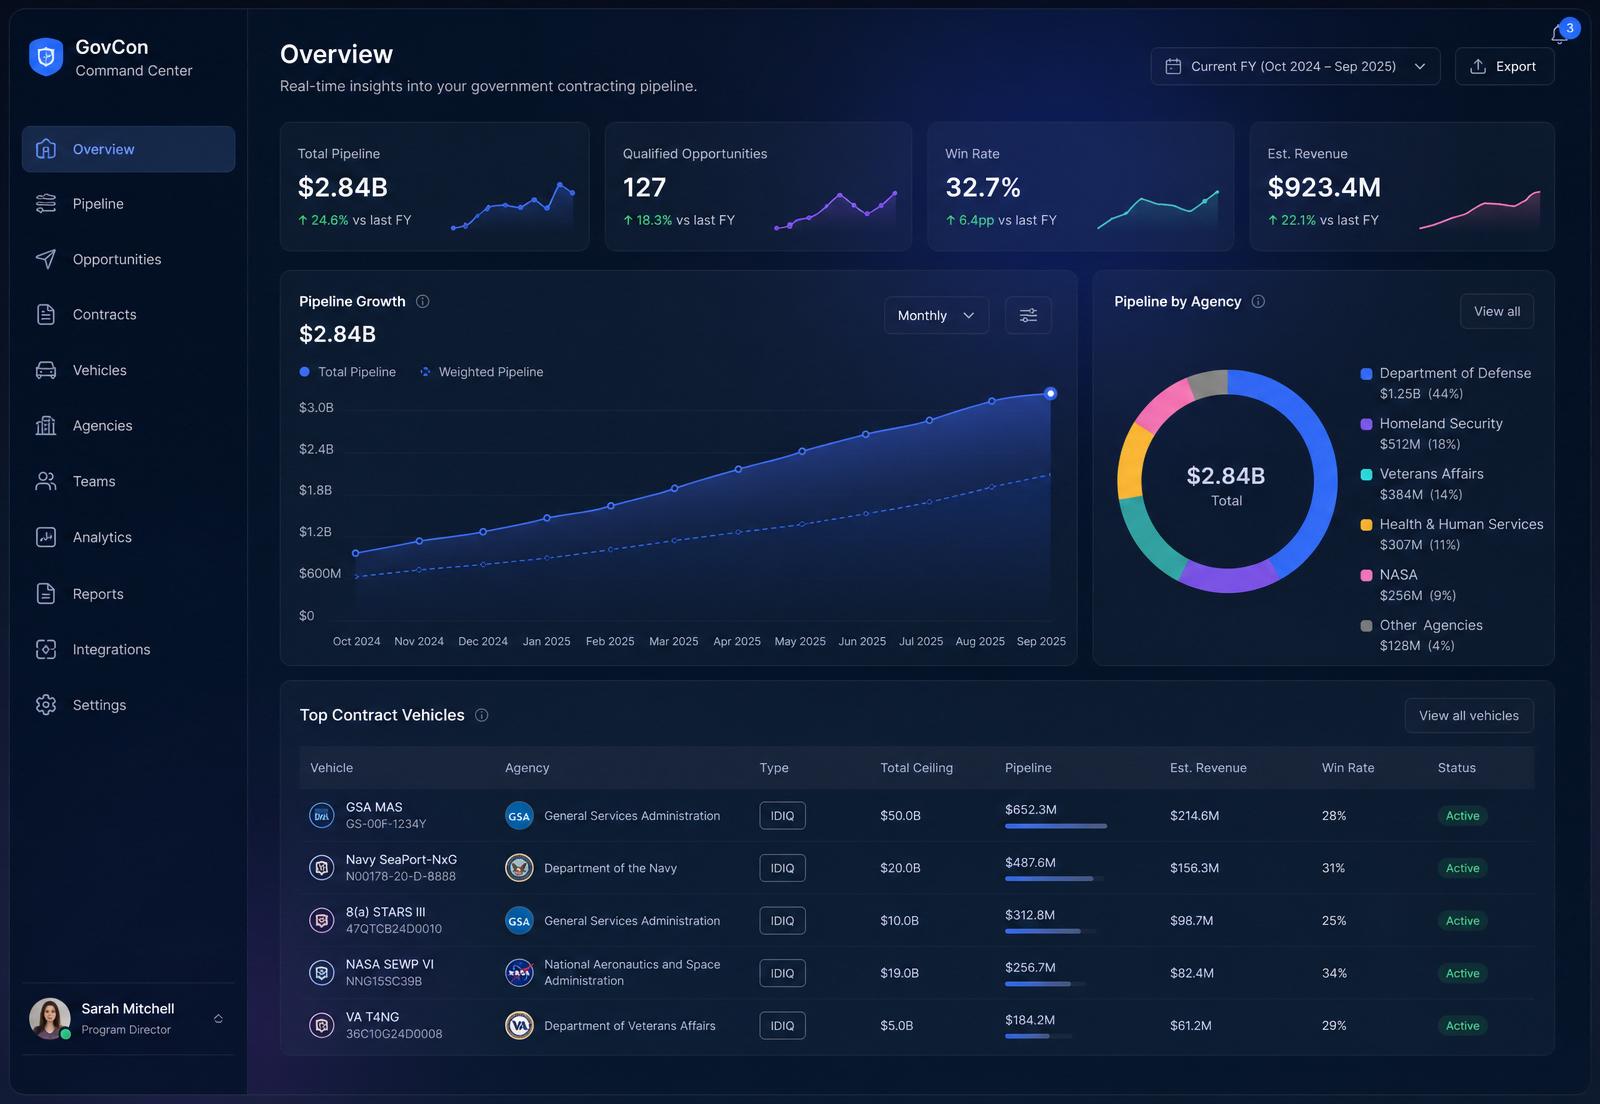Toggle Total Pipeline series in chart legend
Screen dimensions: 1600x1104
pyautogui.click(x=348, y=372)
